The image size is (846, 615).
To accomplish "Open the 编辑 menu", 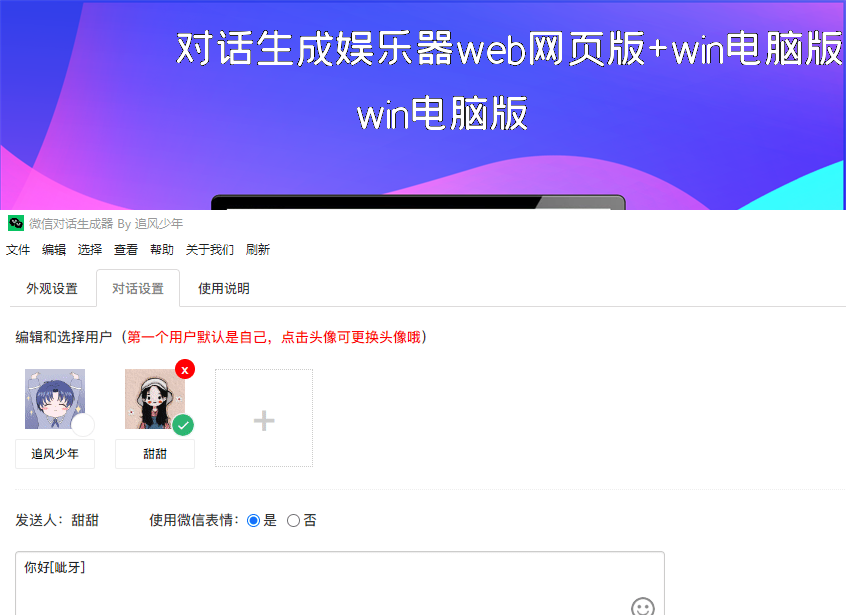I will [54, 249].
